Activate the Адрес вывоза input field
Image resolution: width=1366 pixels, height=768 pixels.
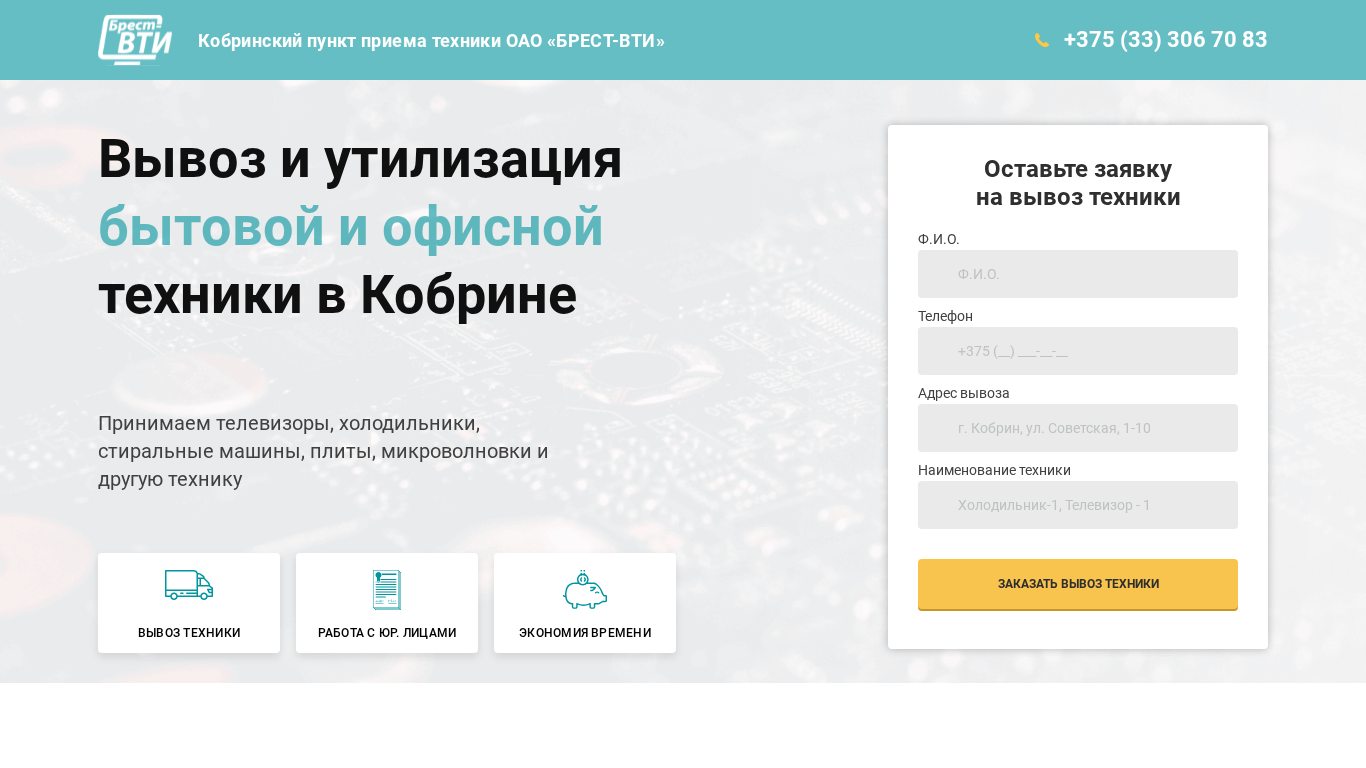pyautogui.click(x=1078, y=428)
